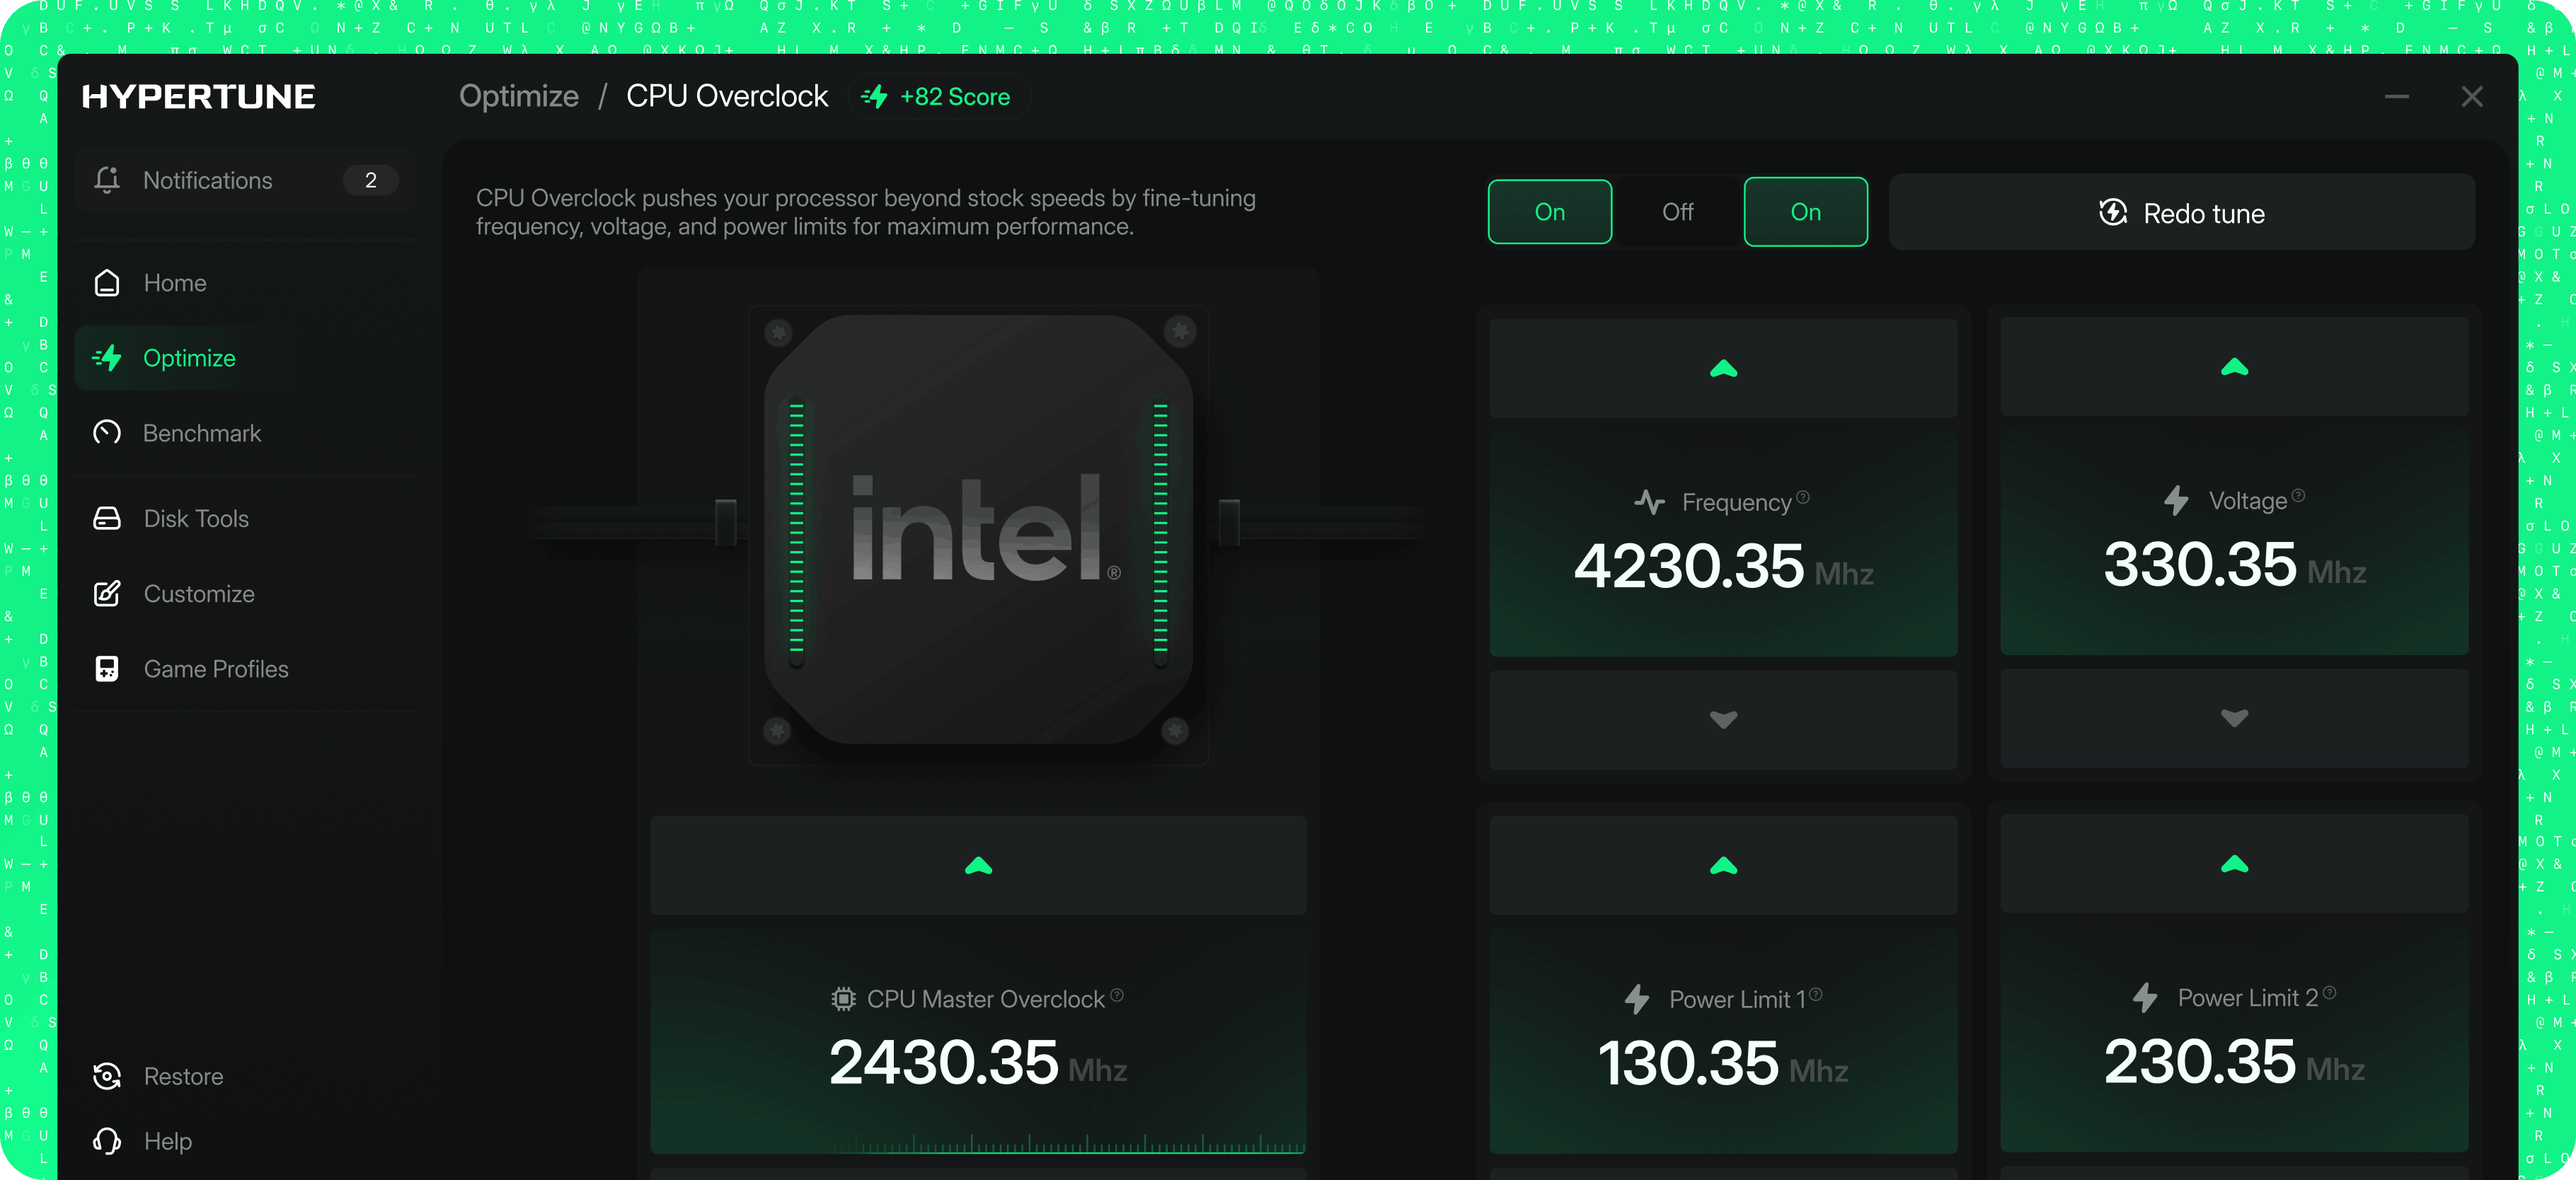Select Optimize in the sidebar
The width and height of the screenshot is (2576, 1180).
(x=245, y=358)
